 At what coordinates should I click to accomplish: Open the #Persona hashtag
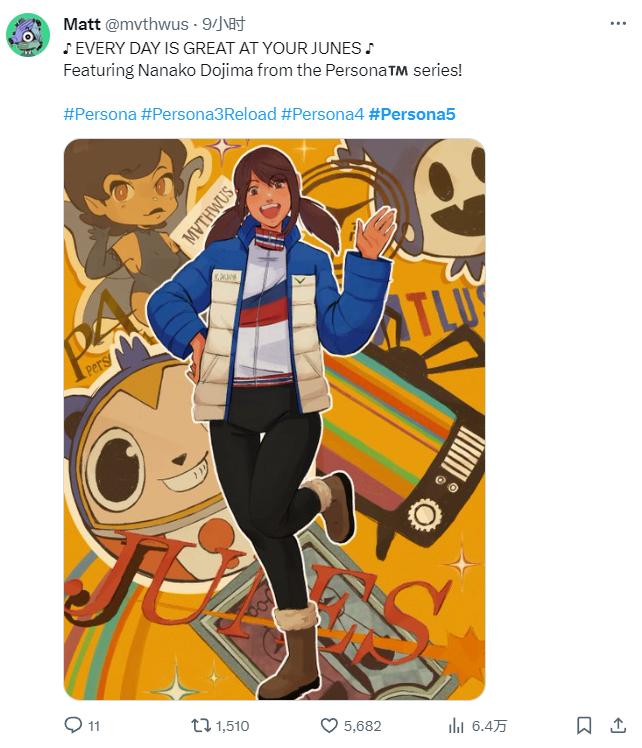[x=100, y=114]
